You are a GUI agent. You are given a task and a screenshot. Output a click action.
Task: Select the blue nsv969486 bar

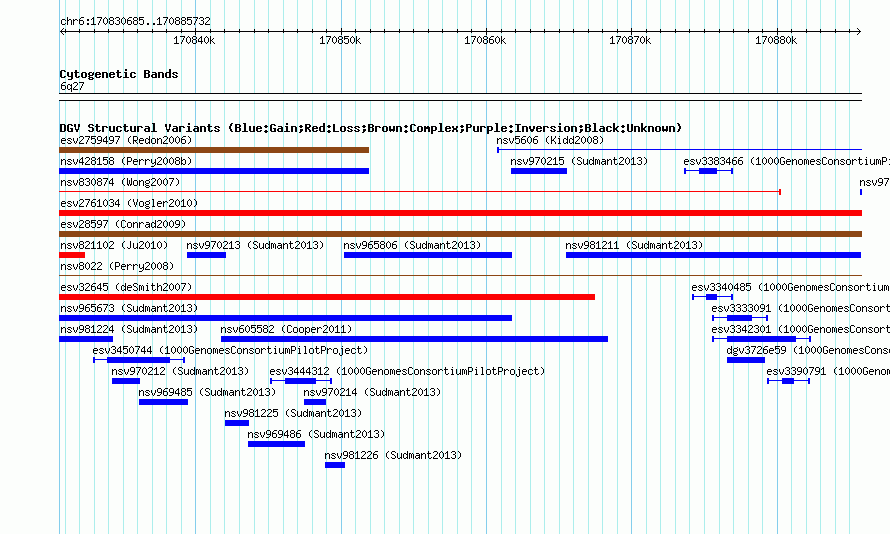tap(276, 444)
